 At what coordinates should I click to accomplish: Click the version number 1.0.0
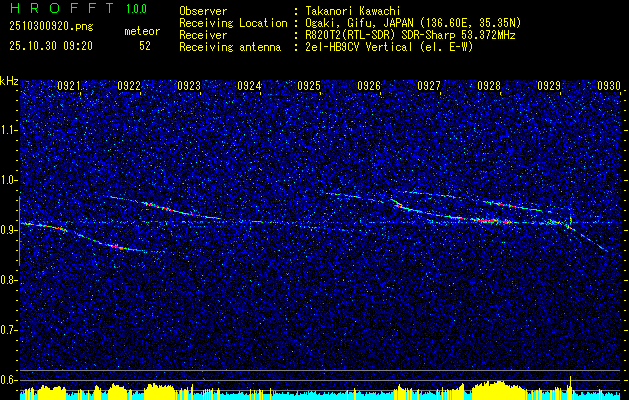click(136, 9)
